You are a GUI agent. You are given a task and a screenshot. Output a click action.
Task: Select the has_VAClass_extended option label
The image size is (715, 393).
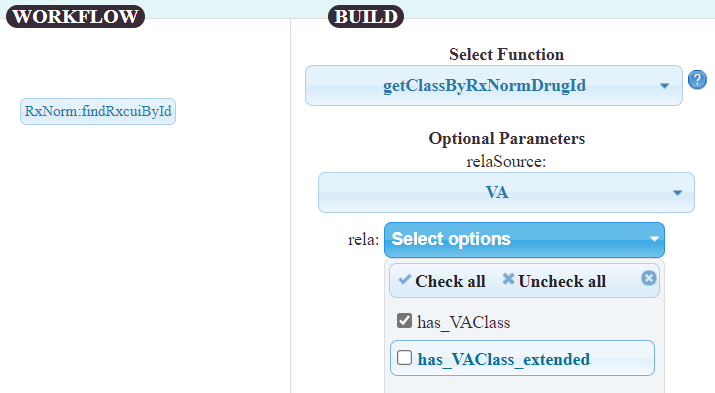(503, 359)
